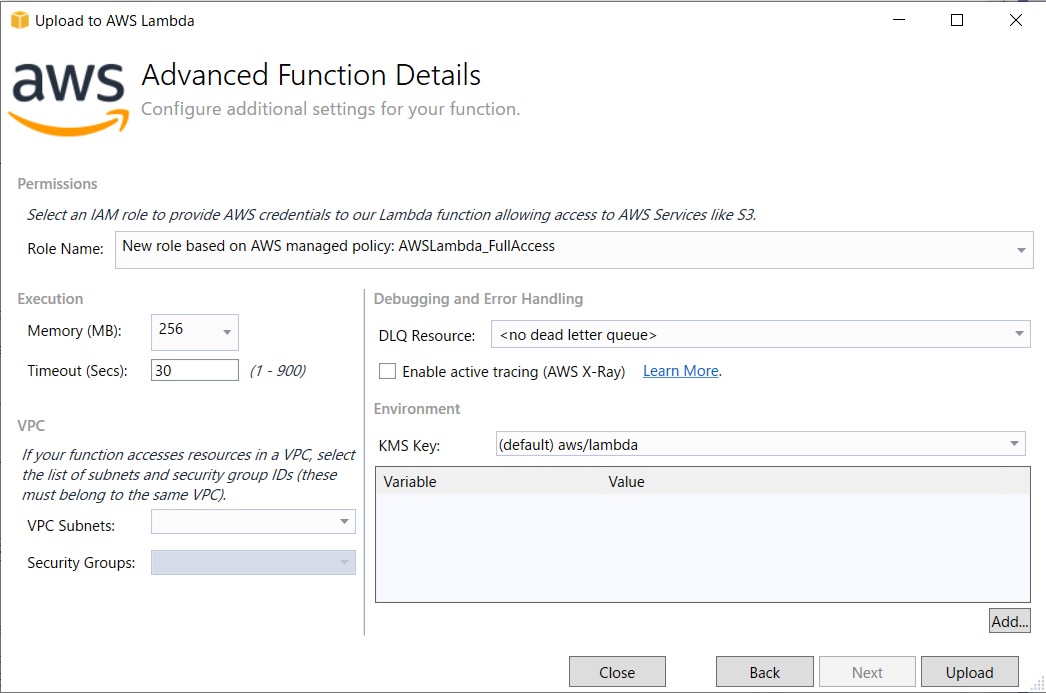Click the Add... environment variable button

pyautogui.click(x=1009, y=621)
